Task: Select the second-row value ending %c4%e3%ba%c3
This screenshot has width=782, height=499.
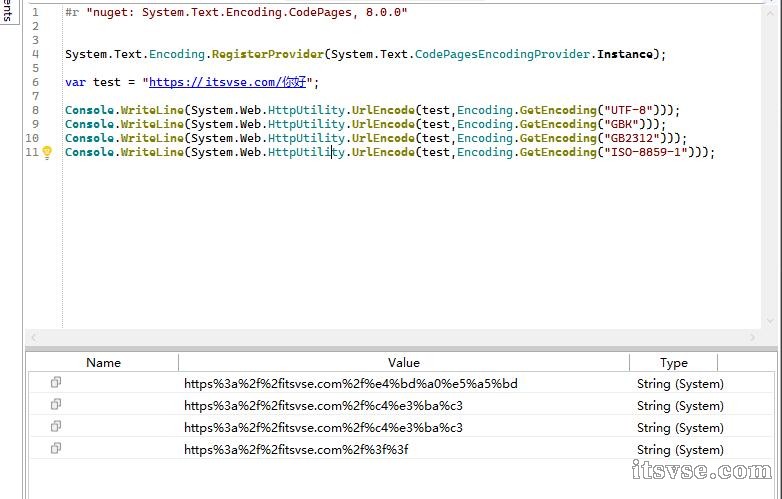Action: click(323, 405)
